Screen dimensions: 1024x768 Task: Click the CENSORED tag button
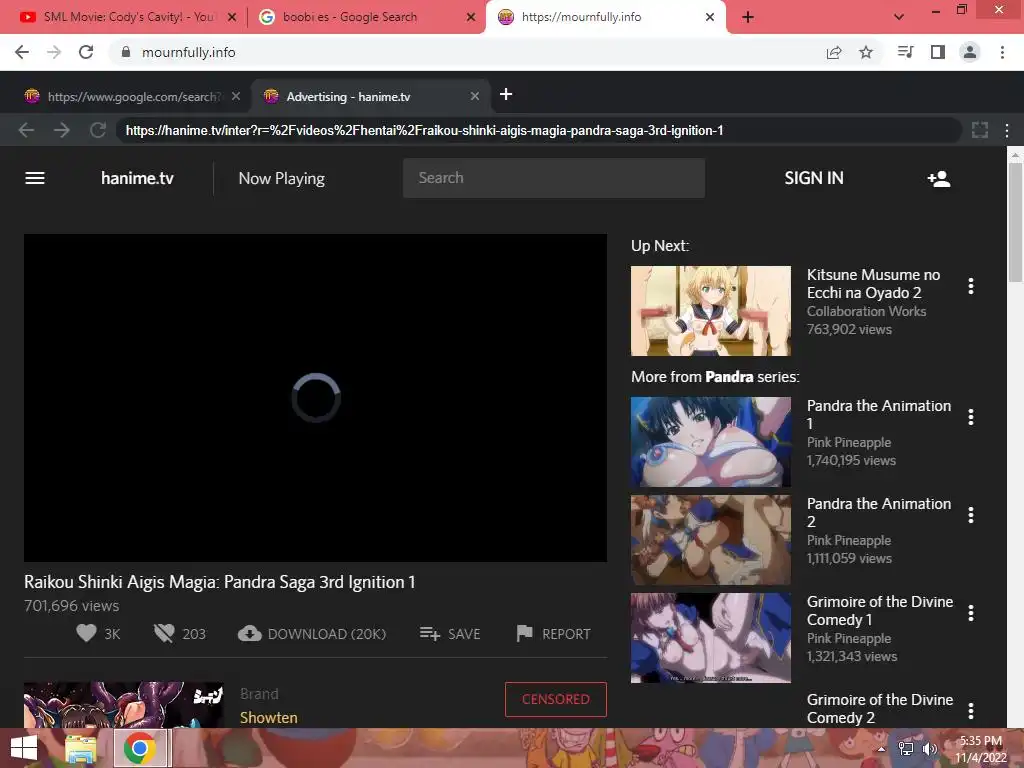(x=556, y=699)
